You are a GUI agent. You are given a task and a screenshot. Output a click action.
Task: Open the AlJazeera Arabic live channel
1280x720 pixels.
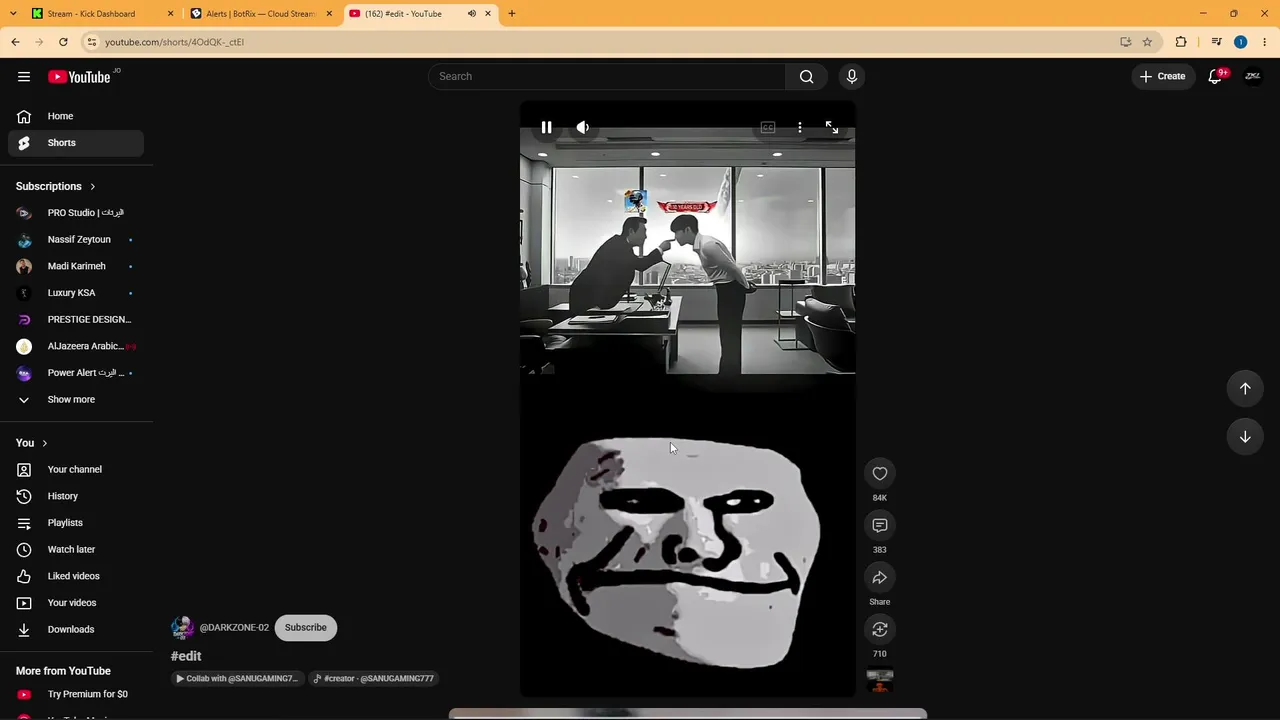click(76, 347)
